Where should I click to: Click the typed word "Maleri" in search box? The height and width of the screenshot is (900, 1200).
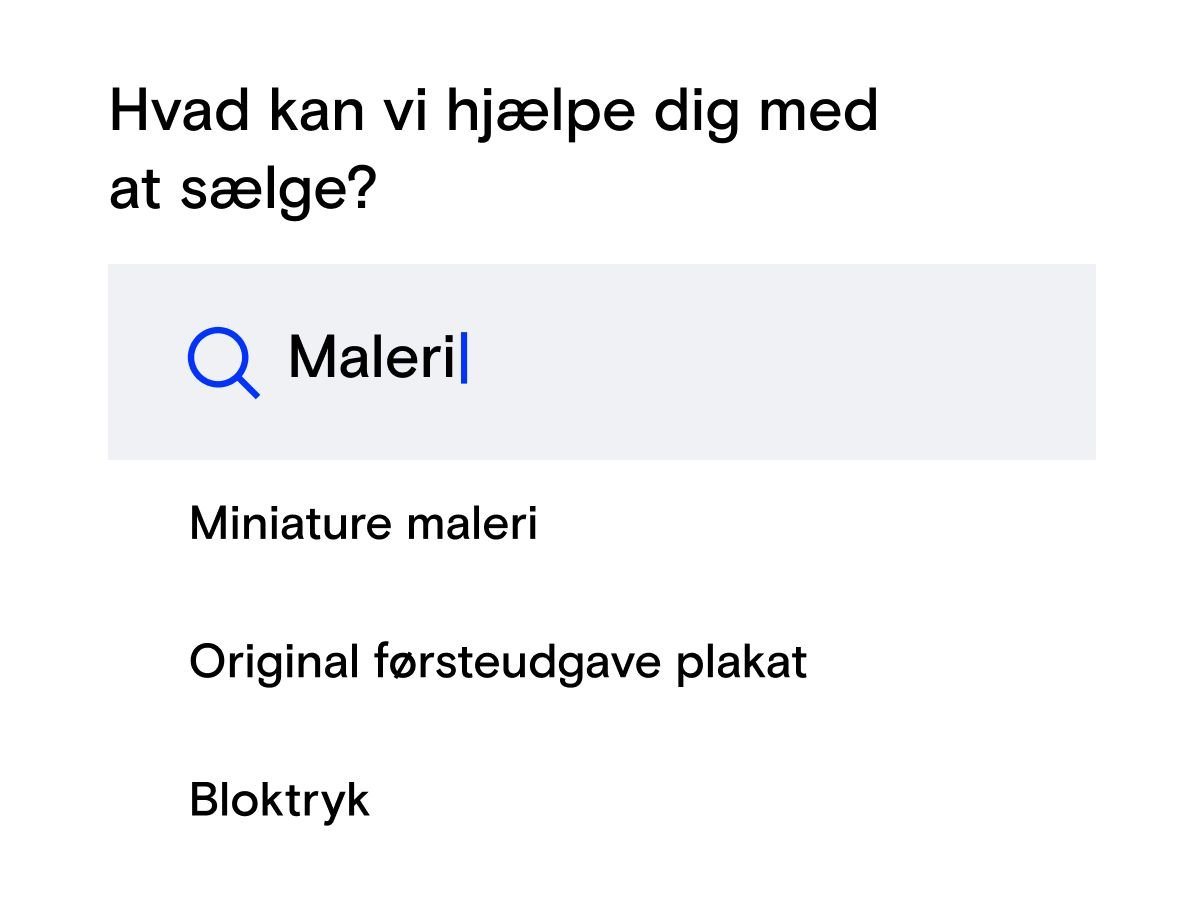pyautogui.click(x=371, y=357)
